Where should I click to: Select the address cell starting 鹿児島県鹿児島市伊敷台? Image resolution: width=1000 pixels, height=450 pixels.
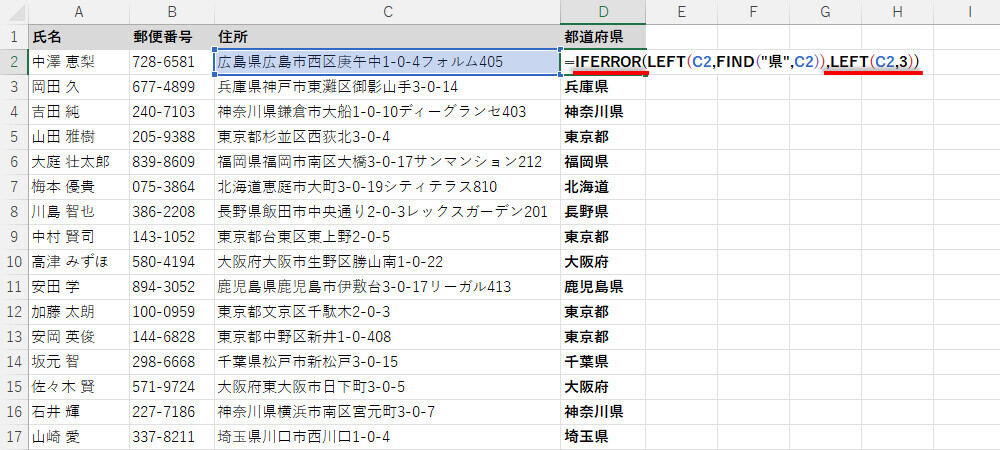[x=388, y=287]
